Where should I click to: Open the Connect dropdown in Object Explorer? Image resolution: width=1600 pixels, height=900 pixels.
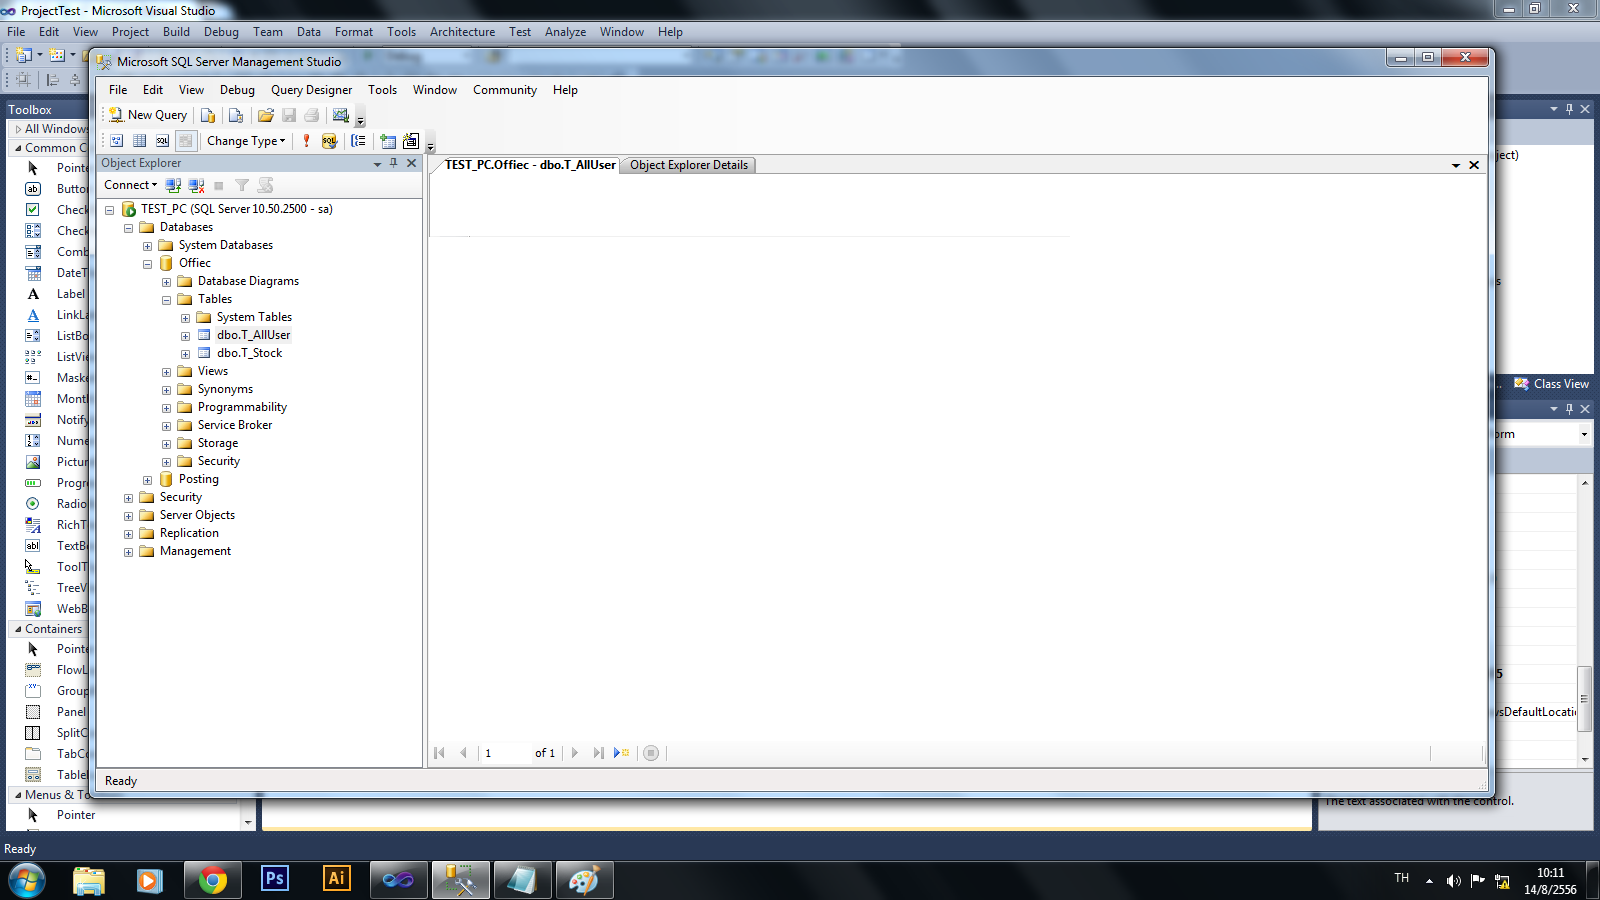coord(130,185)
